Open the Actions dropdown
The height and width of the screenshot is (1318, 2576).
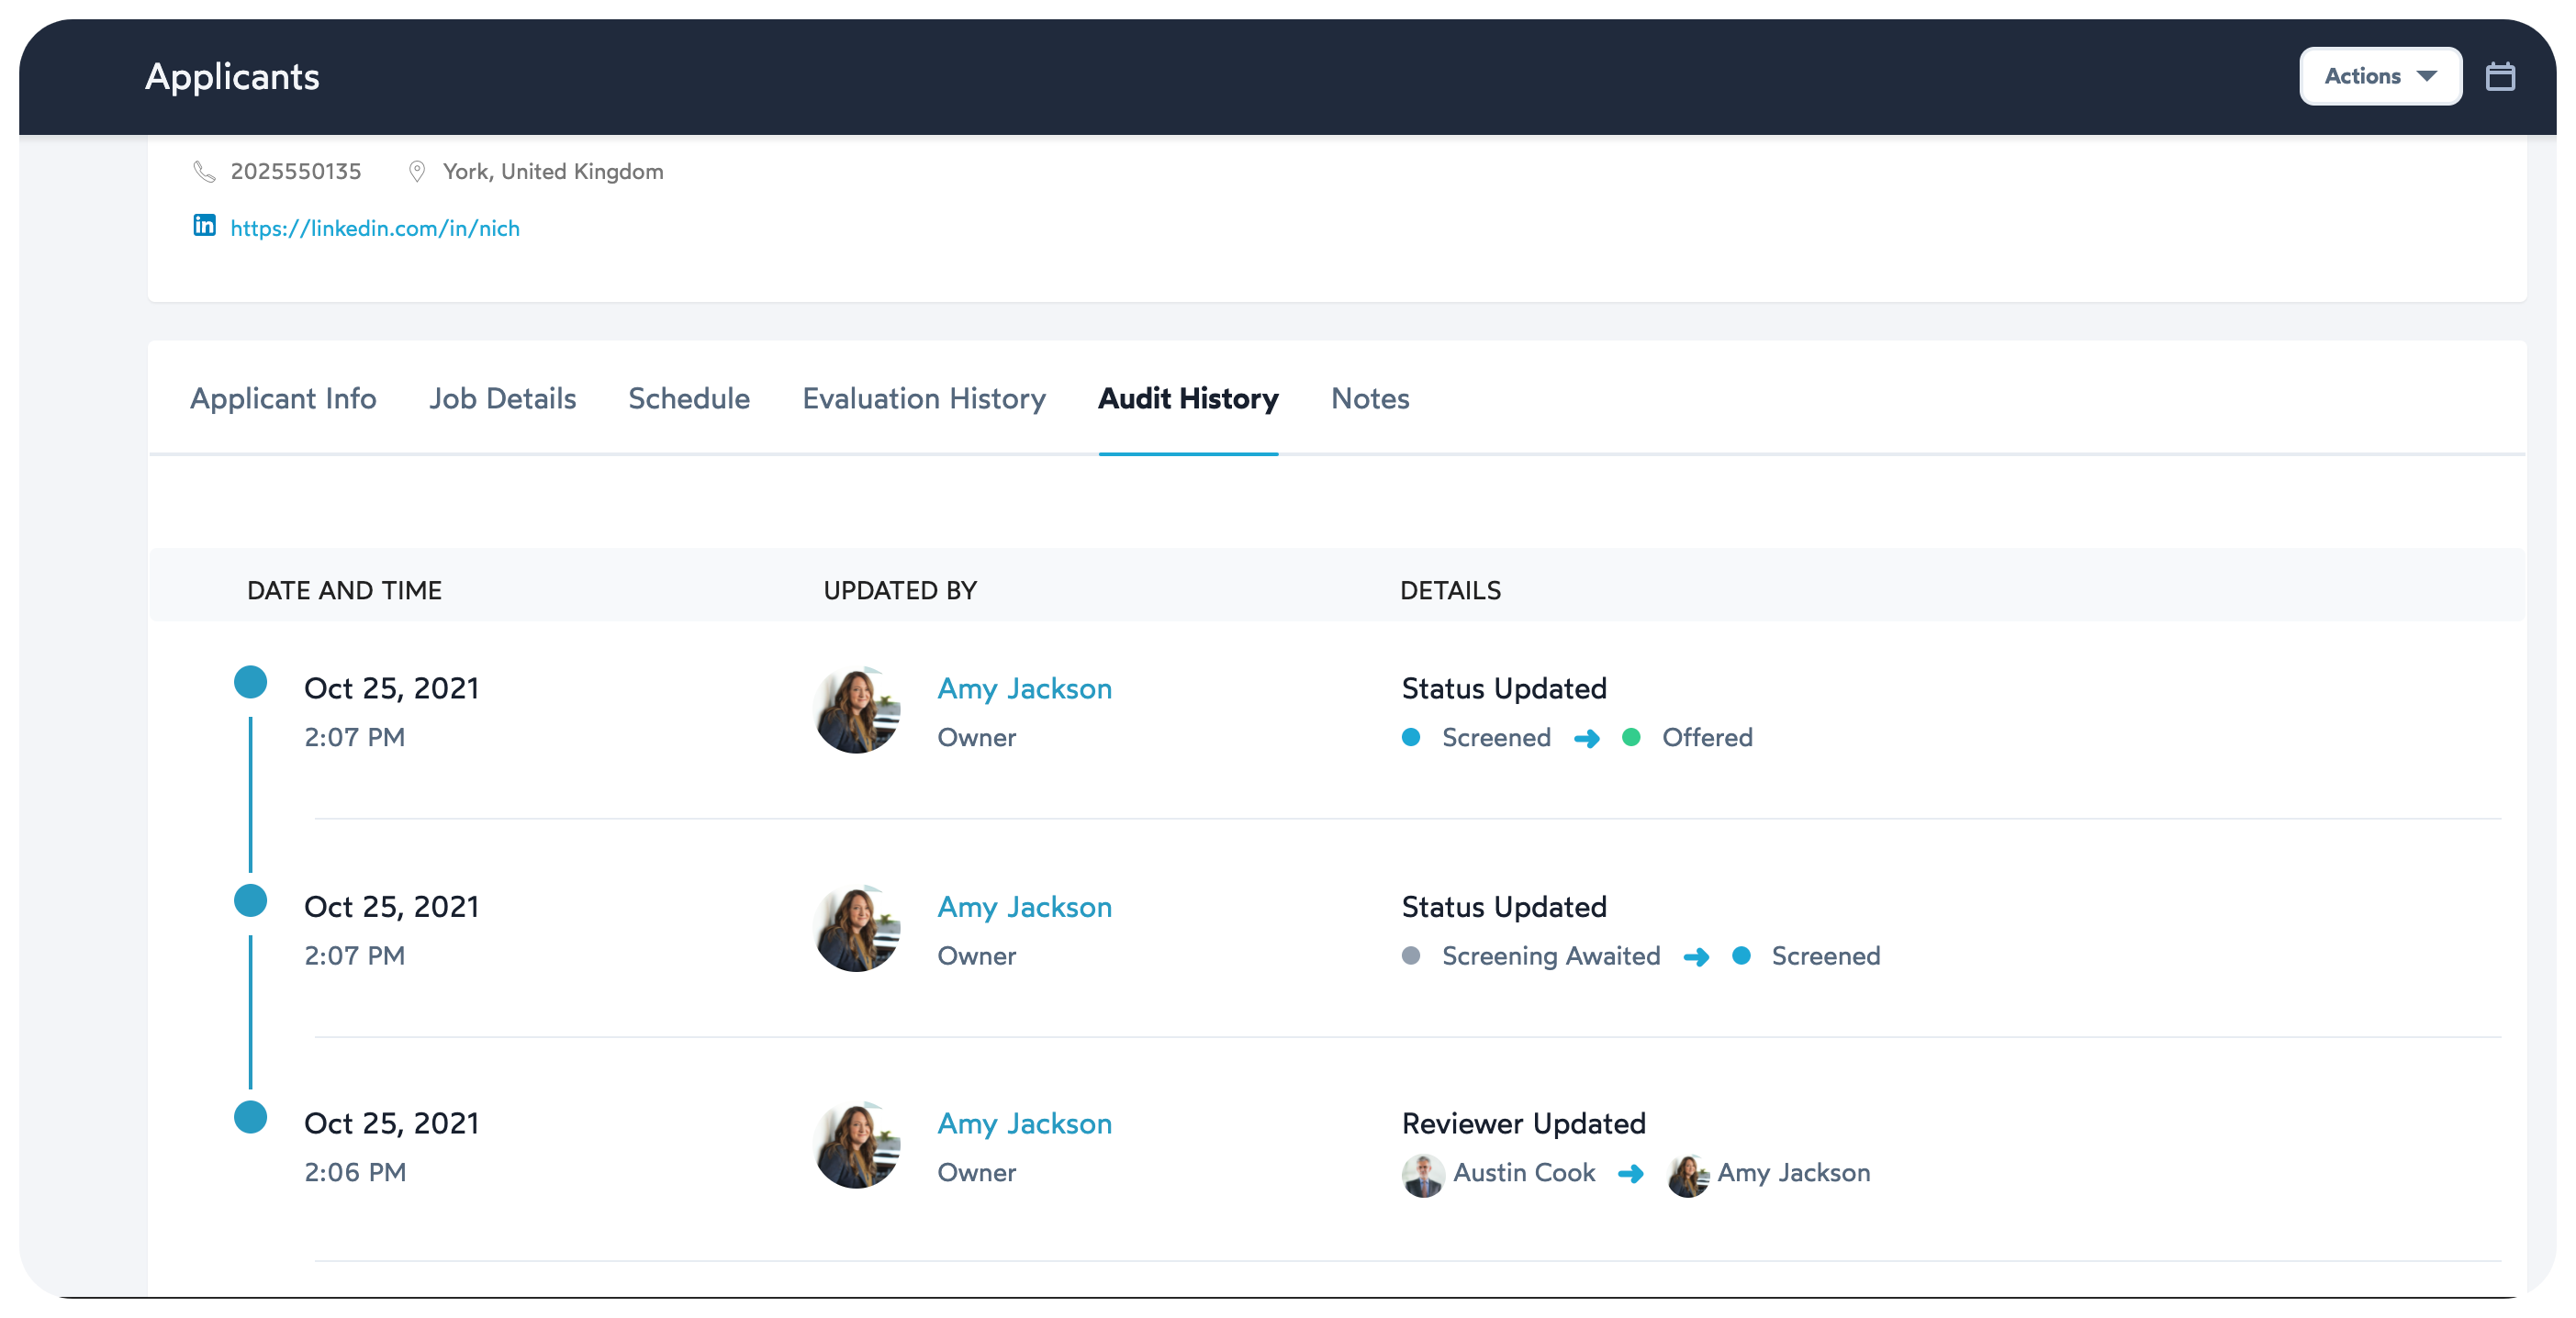pyautogui.click(x=2380, y=75)
